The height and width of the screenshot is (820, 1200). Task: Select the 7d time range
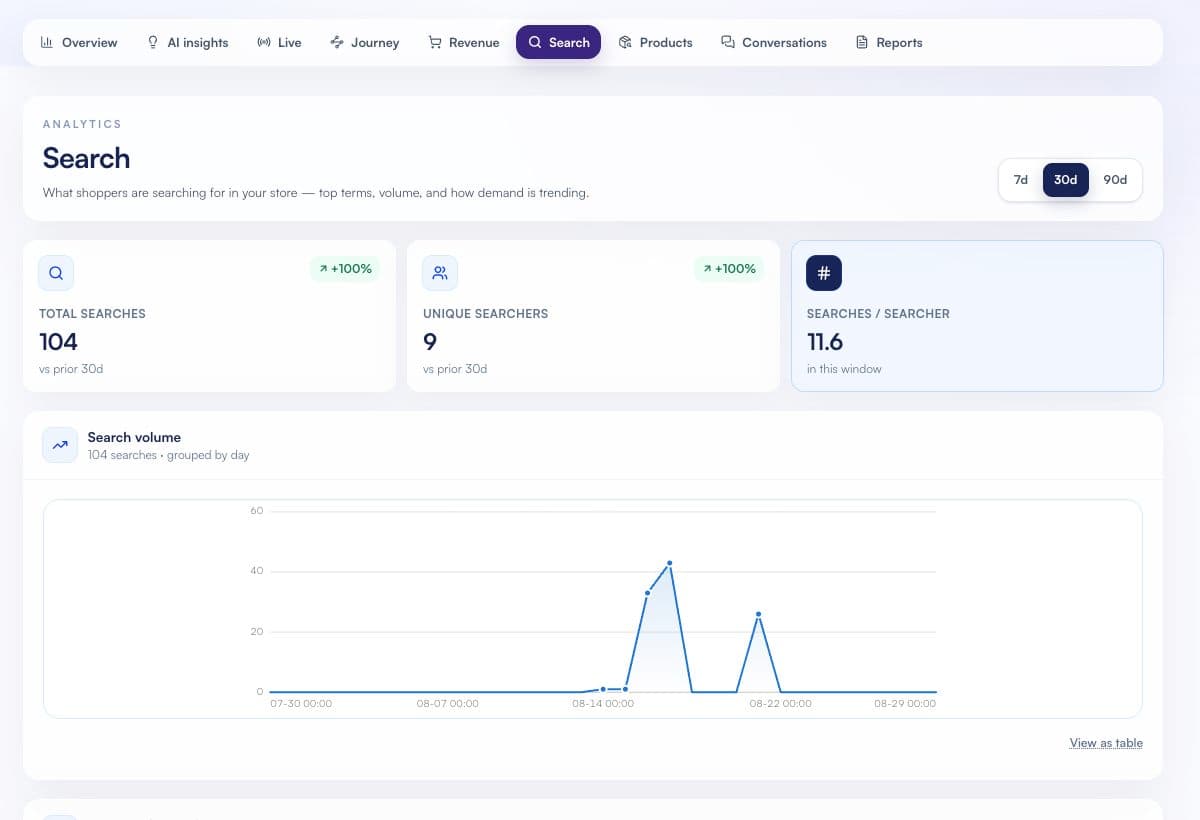(1021, 180)
